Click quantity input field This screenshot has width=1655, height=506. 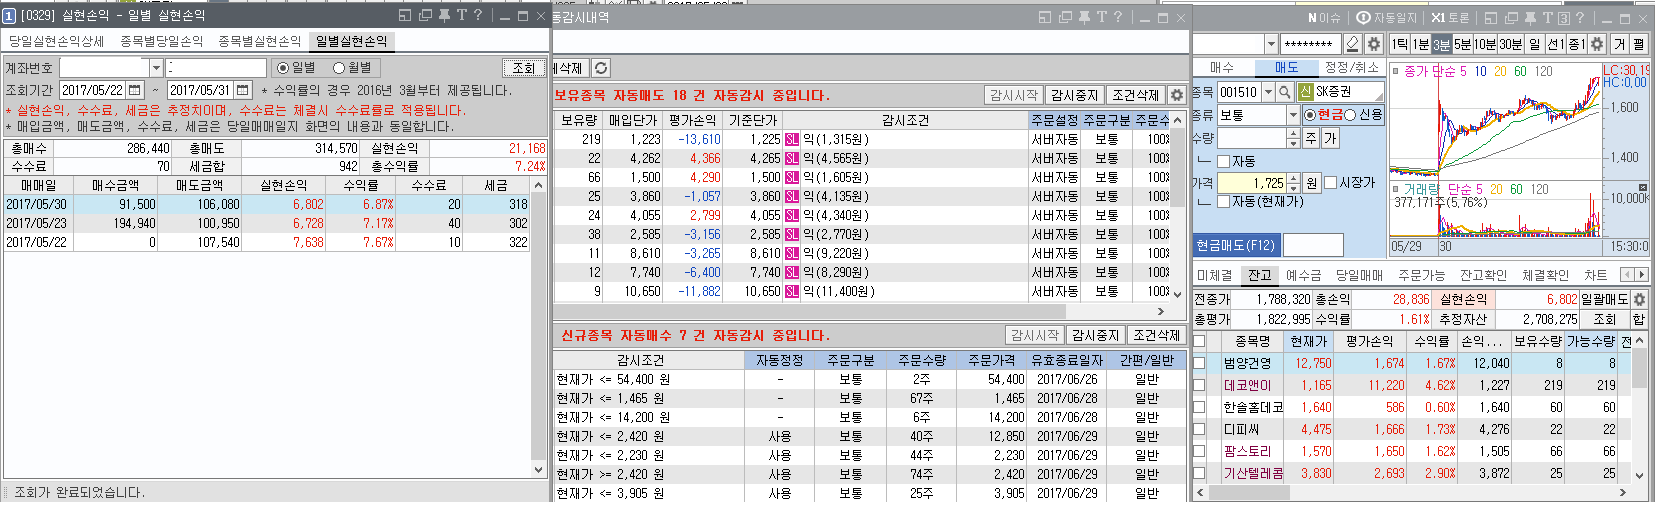point(1250,138)
